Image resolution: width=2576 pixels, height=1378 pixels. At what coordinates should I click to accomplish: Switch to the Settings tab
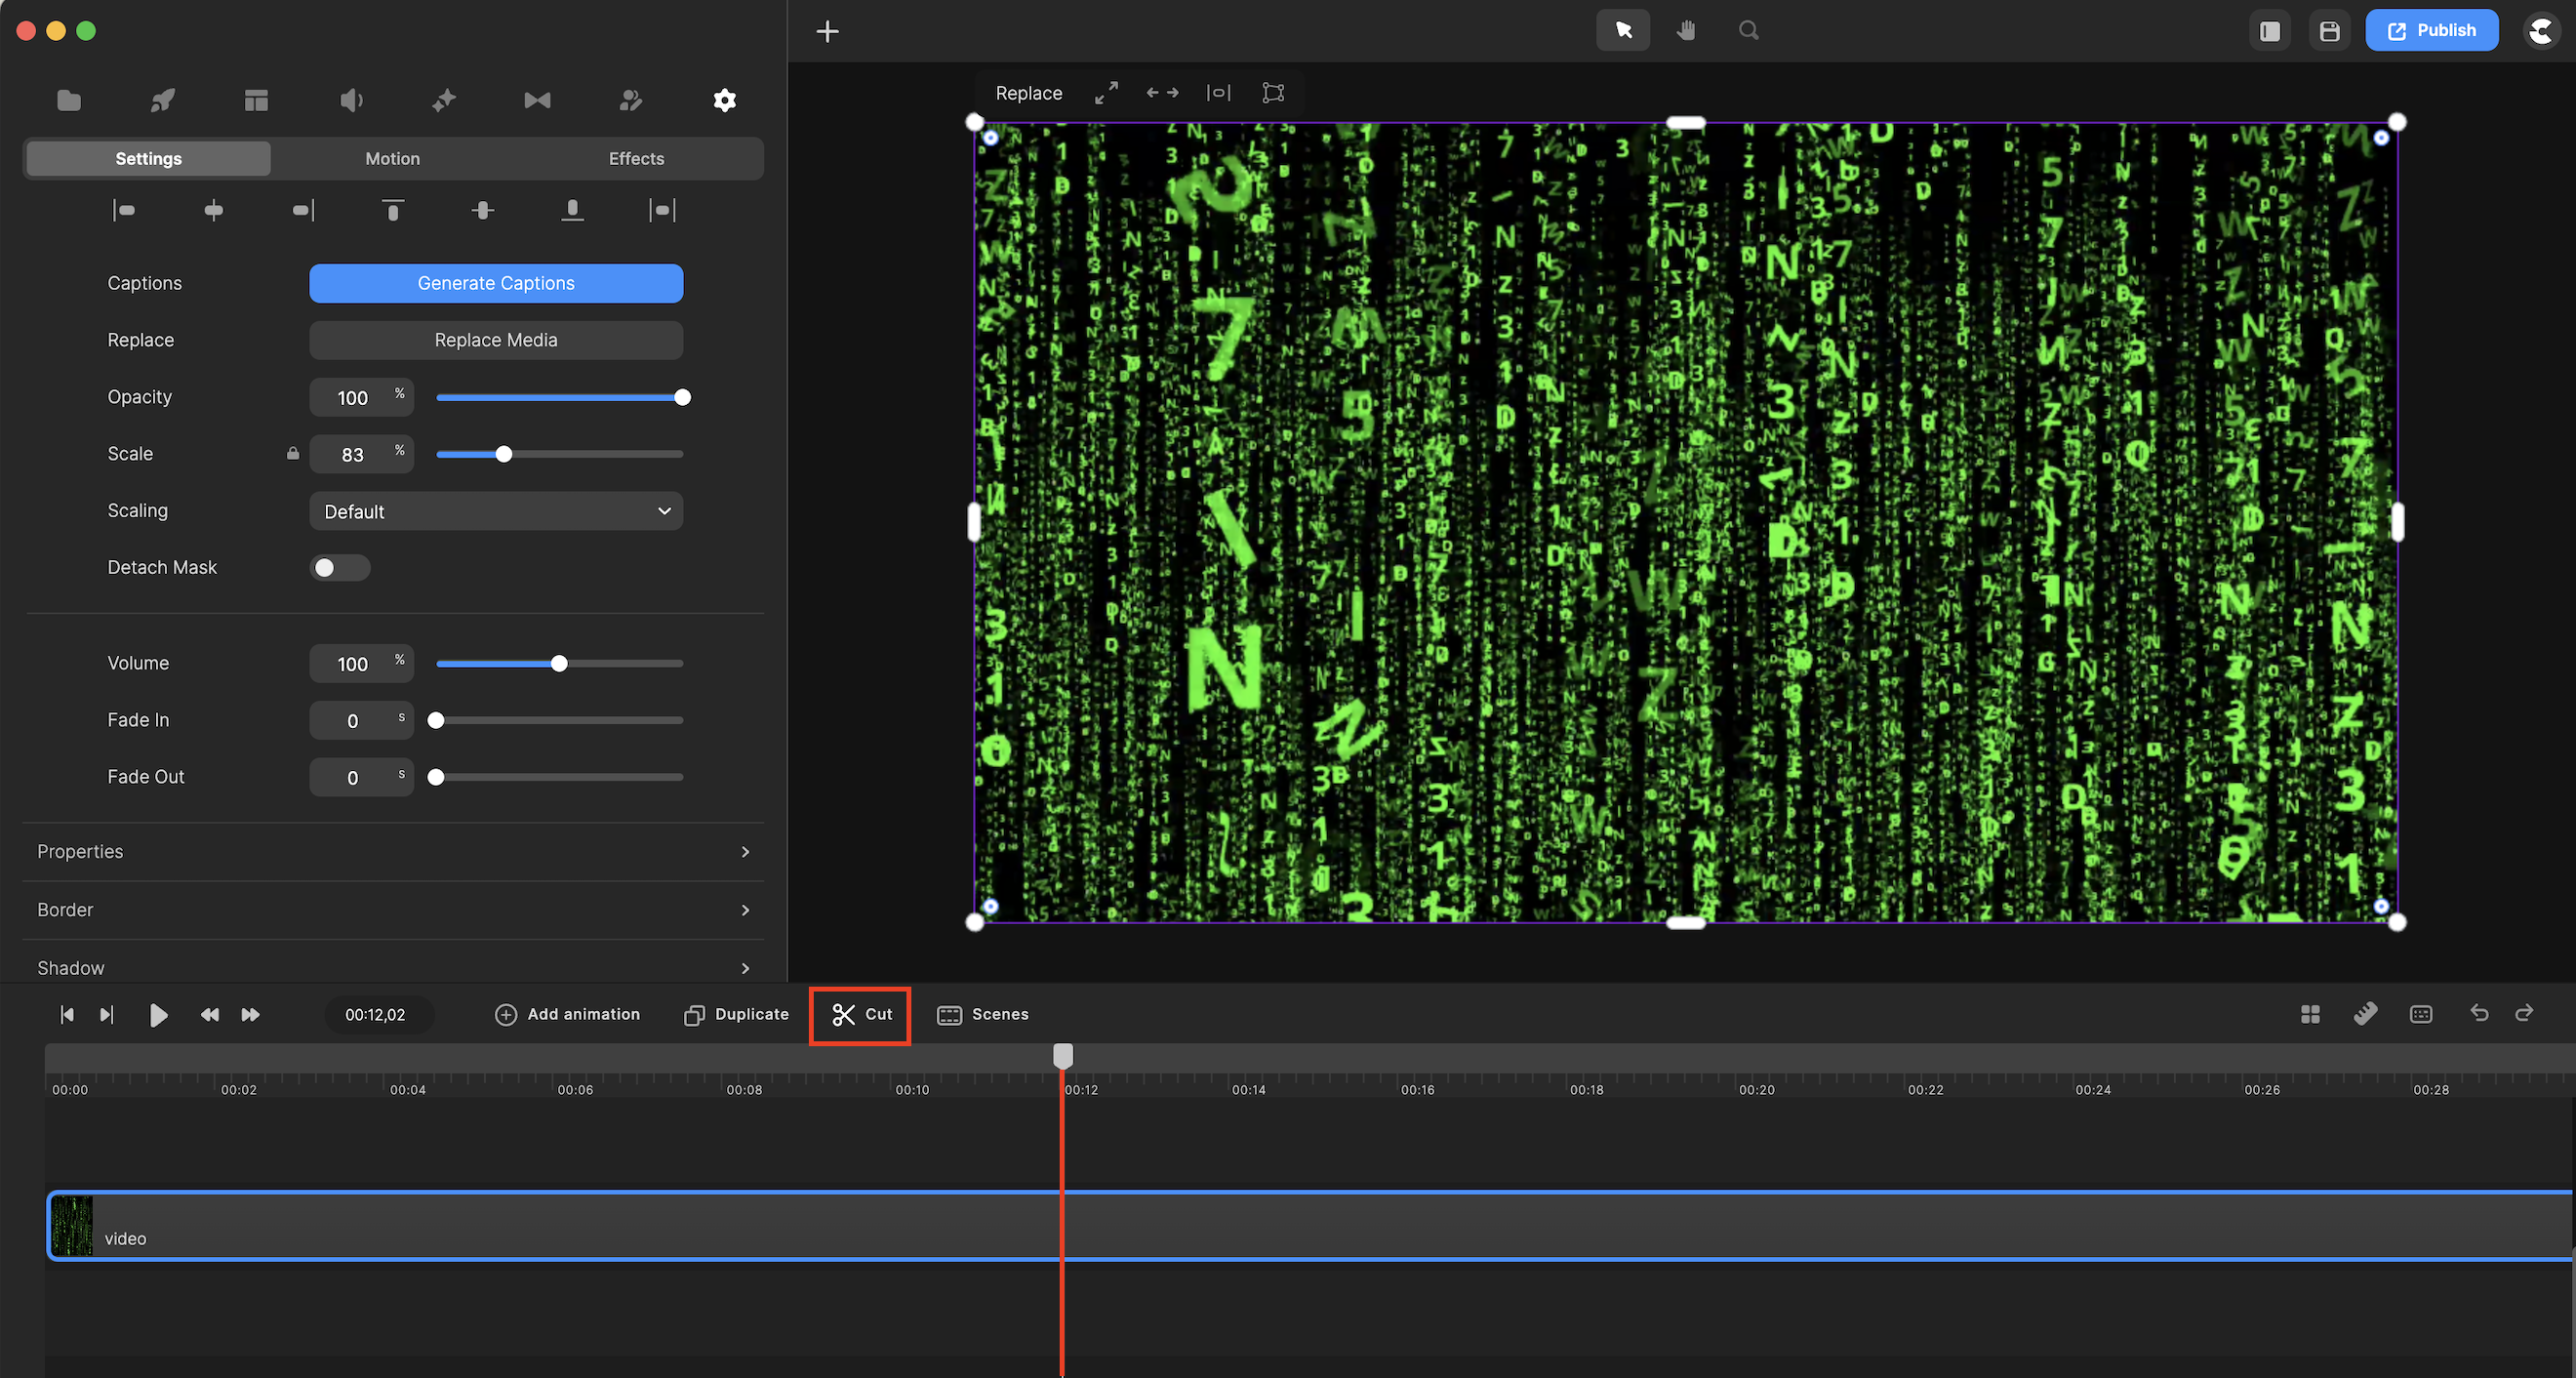pyautogui.click(x=149, y=158)
